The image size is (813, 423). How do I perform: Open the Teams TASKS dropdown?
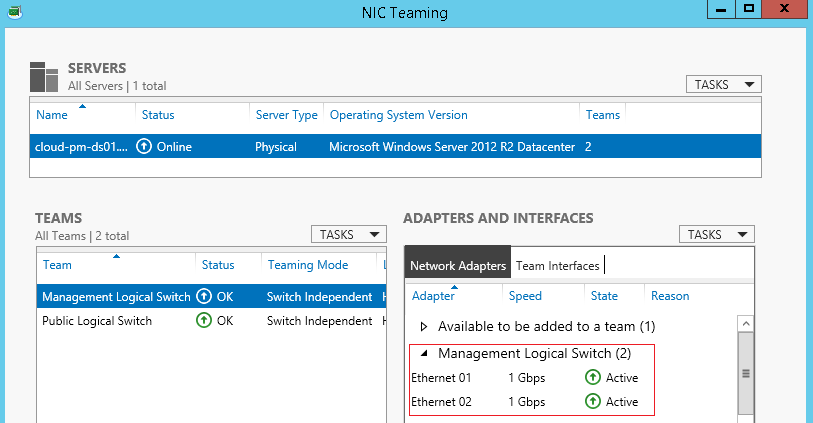349,234
